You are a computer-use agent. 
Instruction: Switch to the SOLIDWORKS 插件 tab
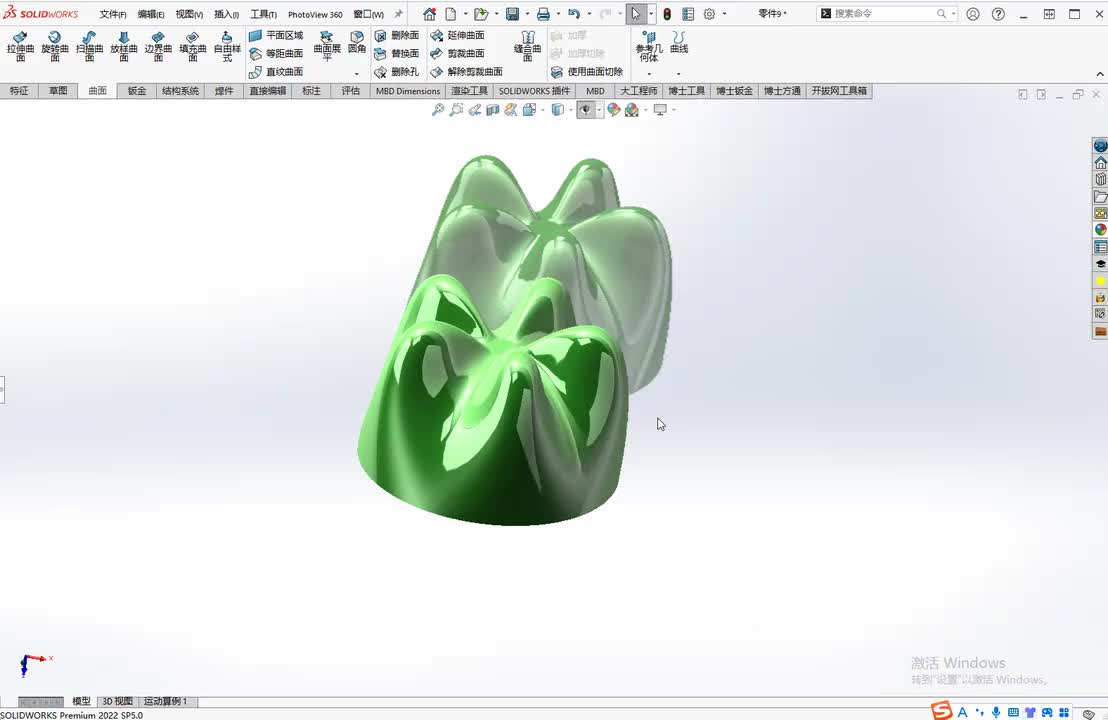[534, 91]
